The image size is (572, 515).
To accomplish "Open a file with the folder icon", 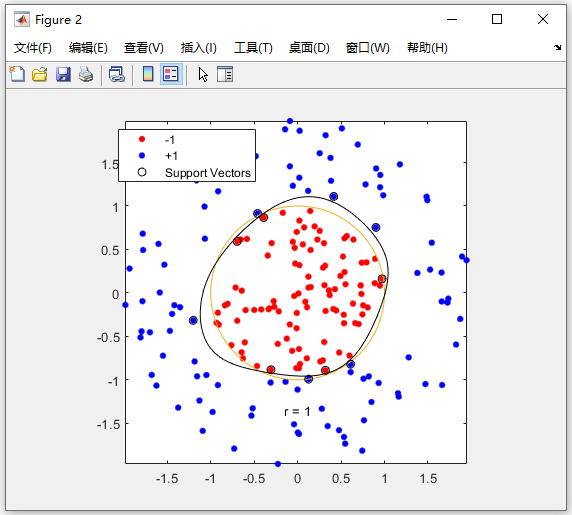I will pos(40,74).
